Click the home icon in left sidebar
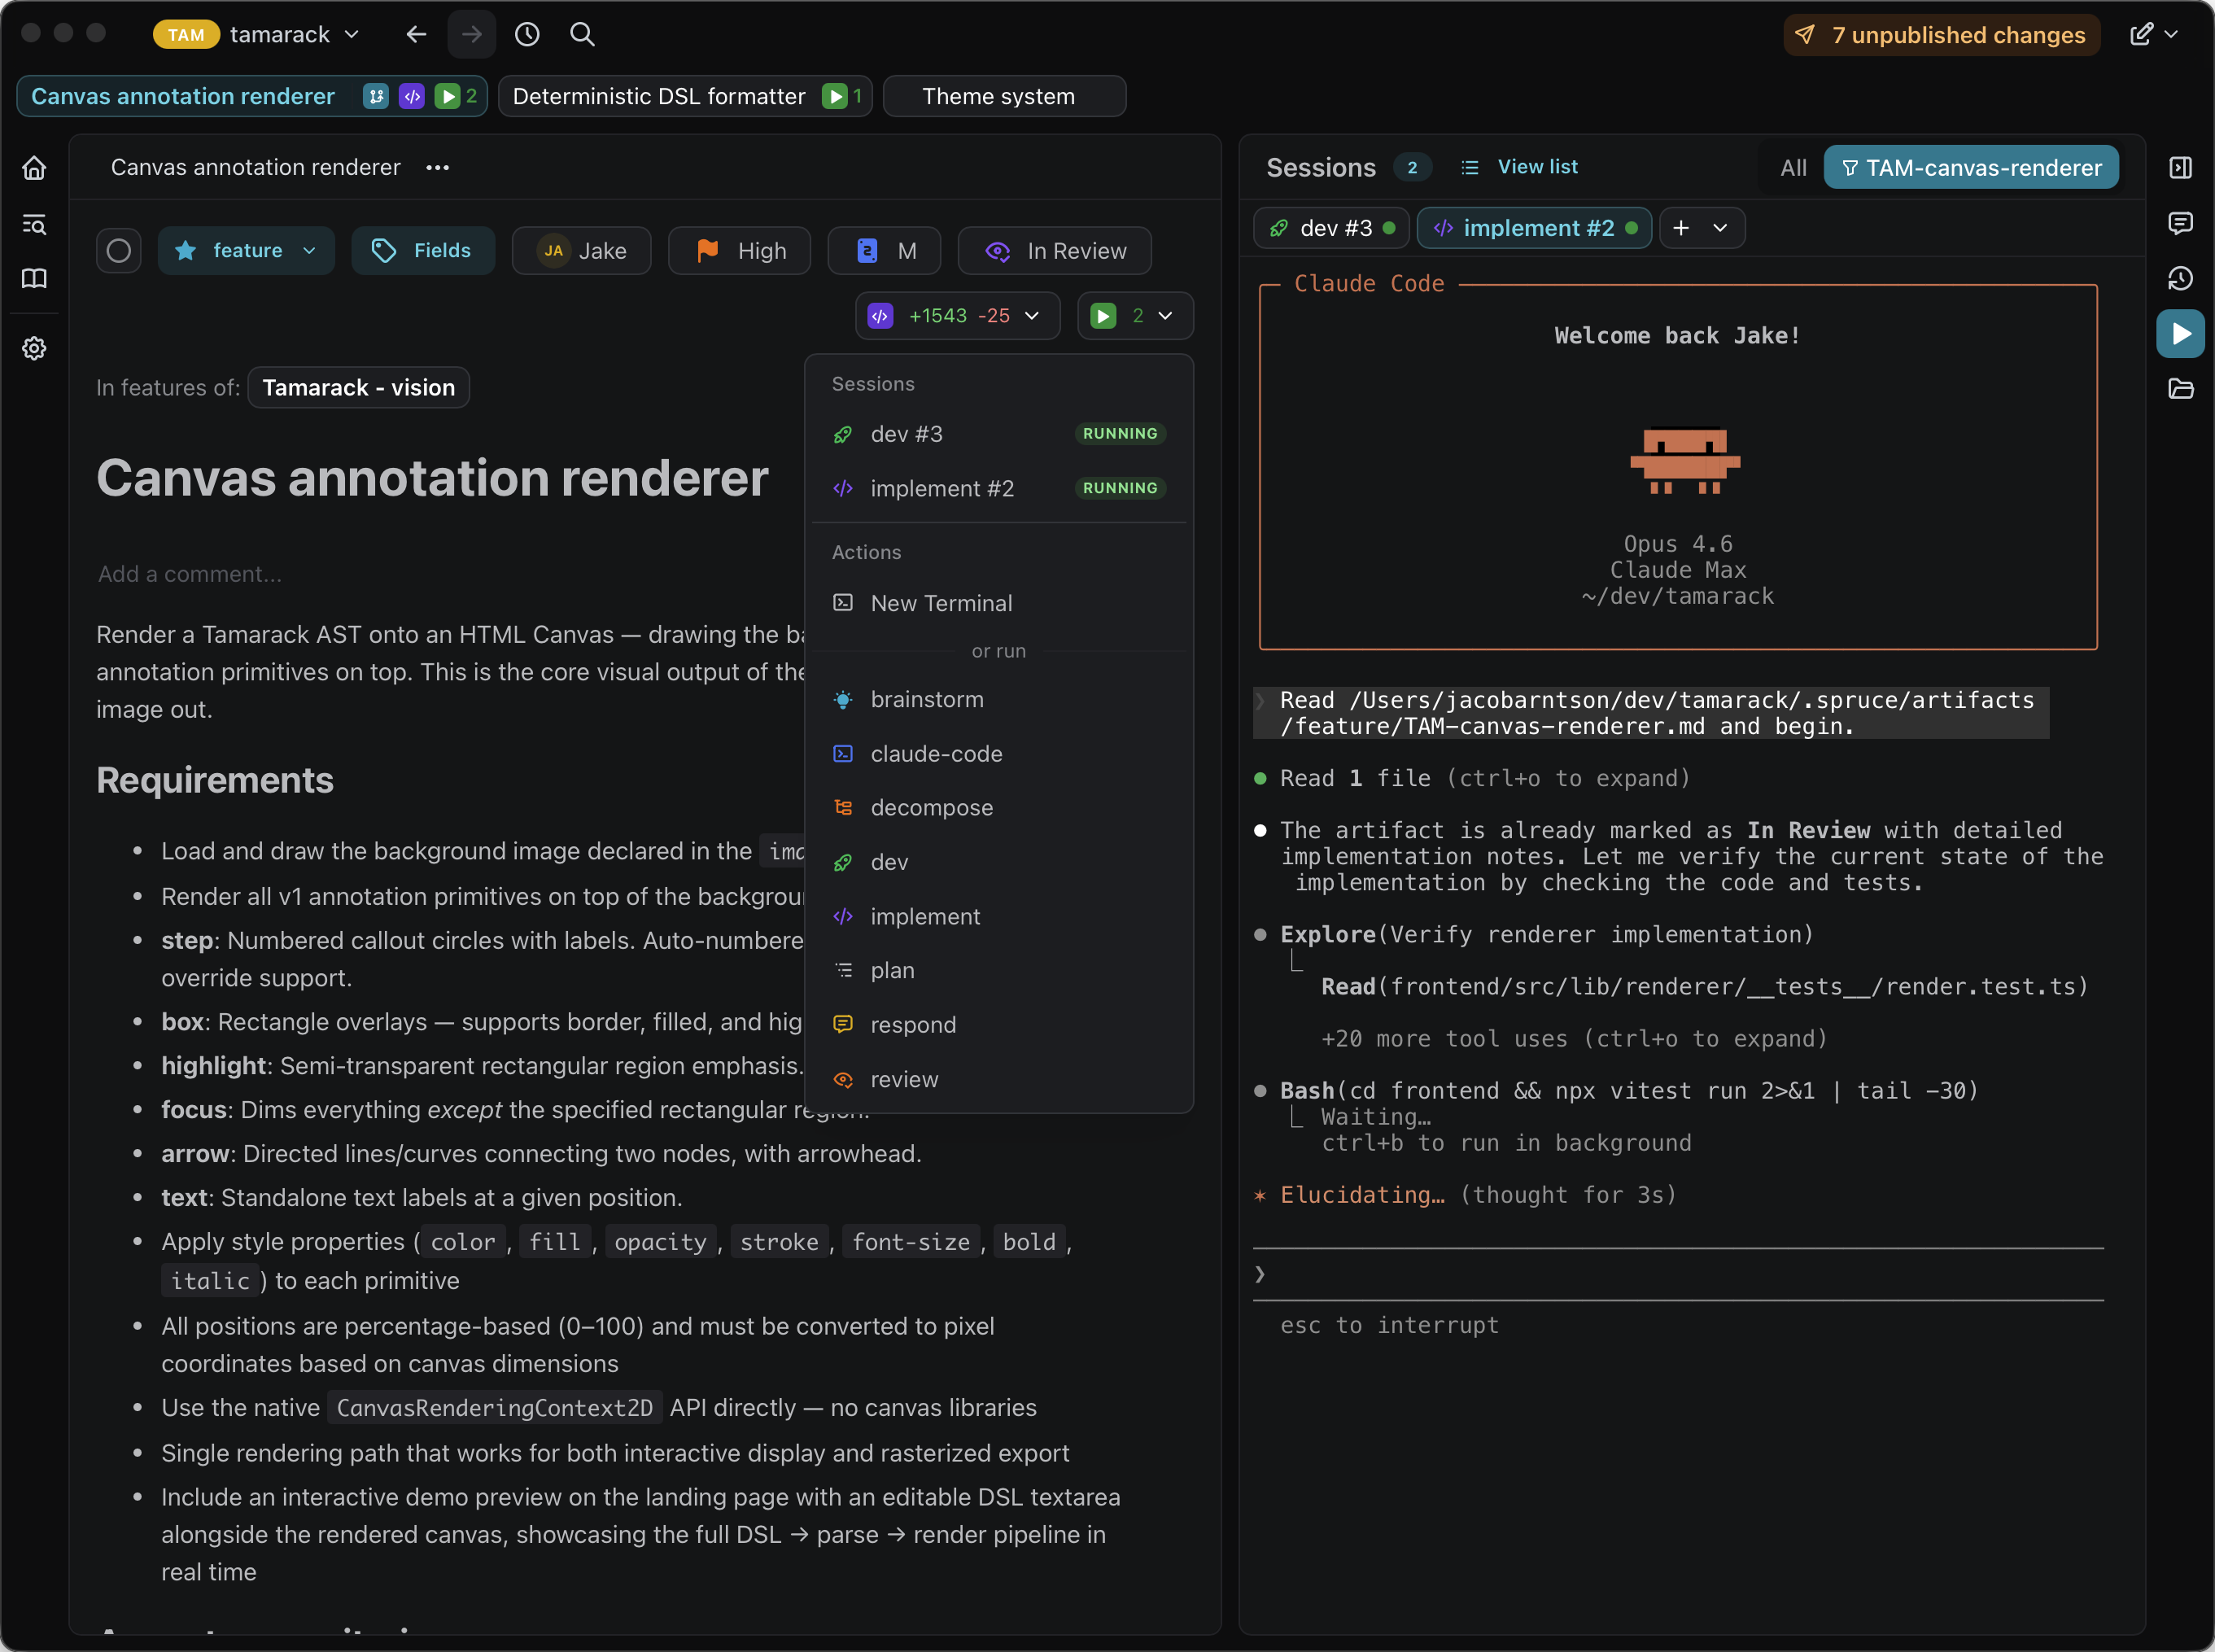The width and height of the screenshot is (2215, 1652). tap(34, 168)
